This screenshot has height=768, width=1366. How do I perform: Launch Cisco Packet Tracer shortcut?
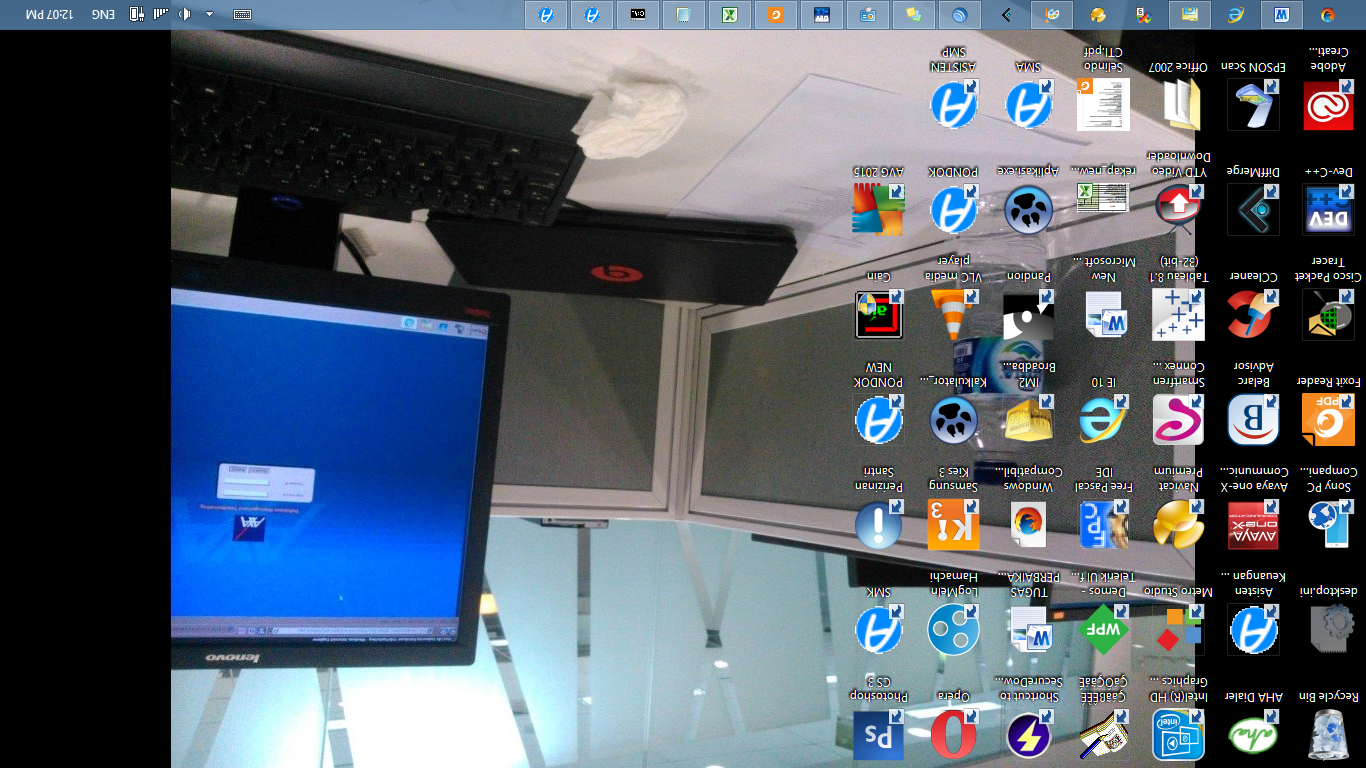coord(1328,314)
